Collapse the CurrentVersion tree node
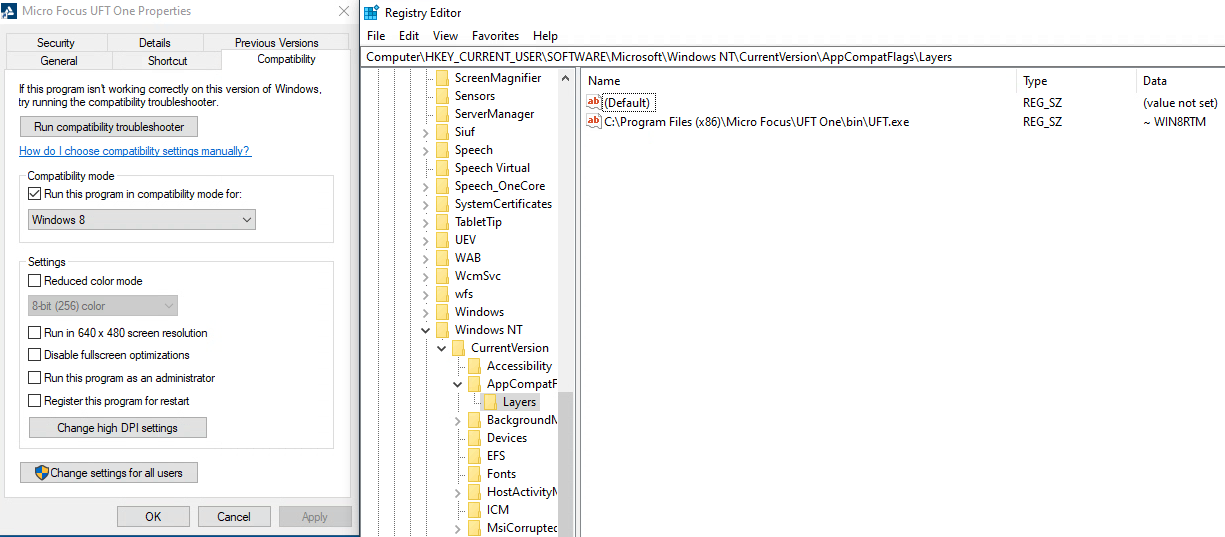The width and height of the screenshot is (1225, 537). coord(442,348)
